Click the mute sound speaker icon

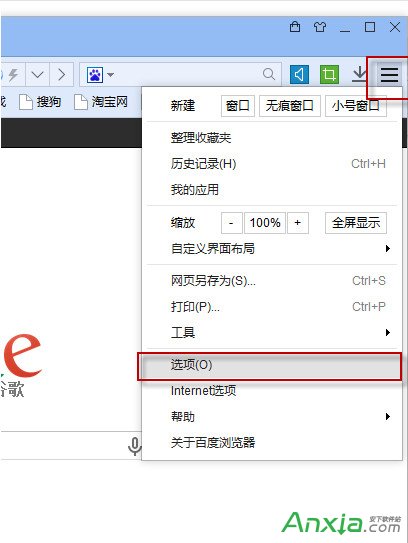click(299, 74)
